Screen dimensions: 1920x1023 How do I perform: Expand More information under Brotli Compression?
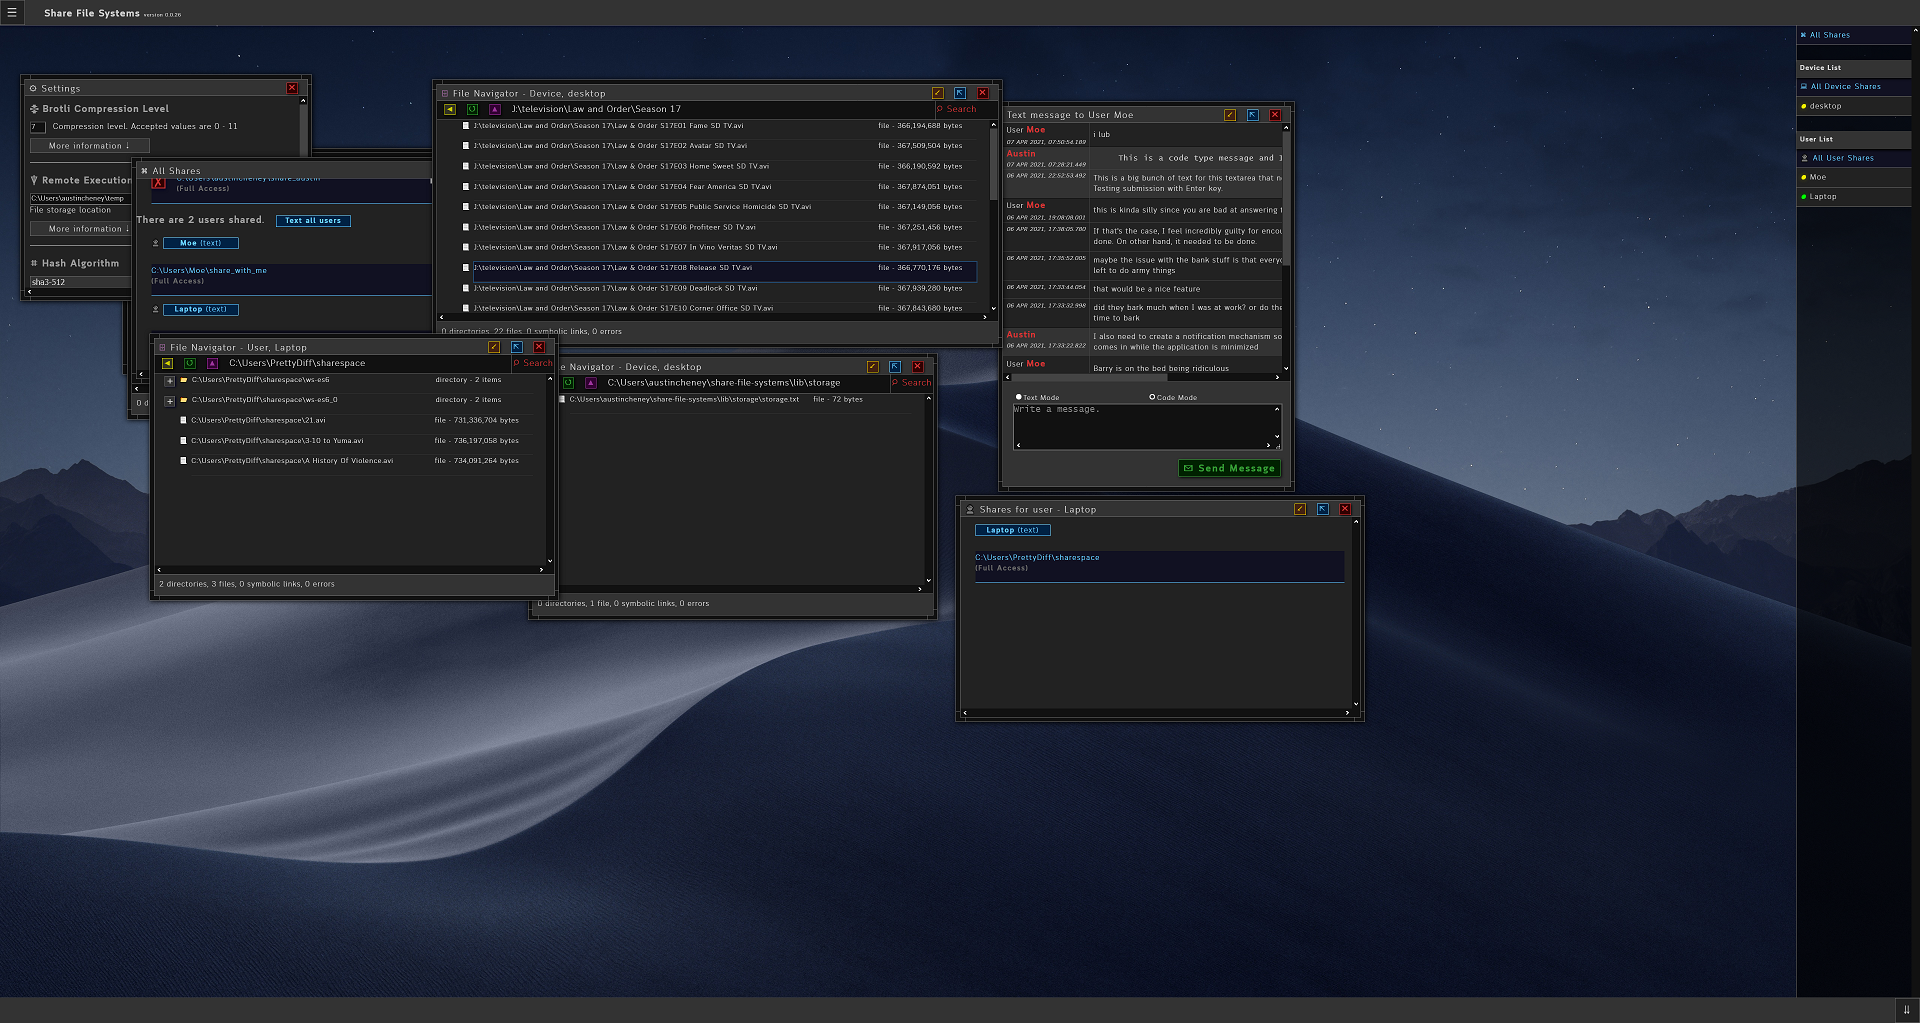pyautogui.click(x=89, y=146)
